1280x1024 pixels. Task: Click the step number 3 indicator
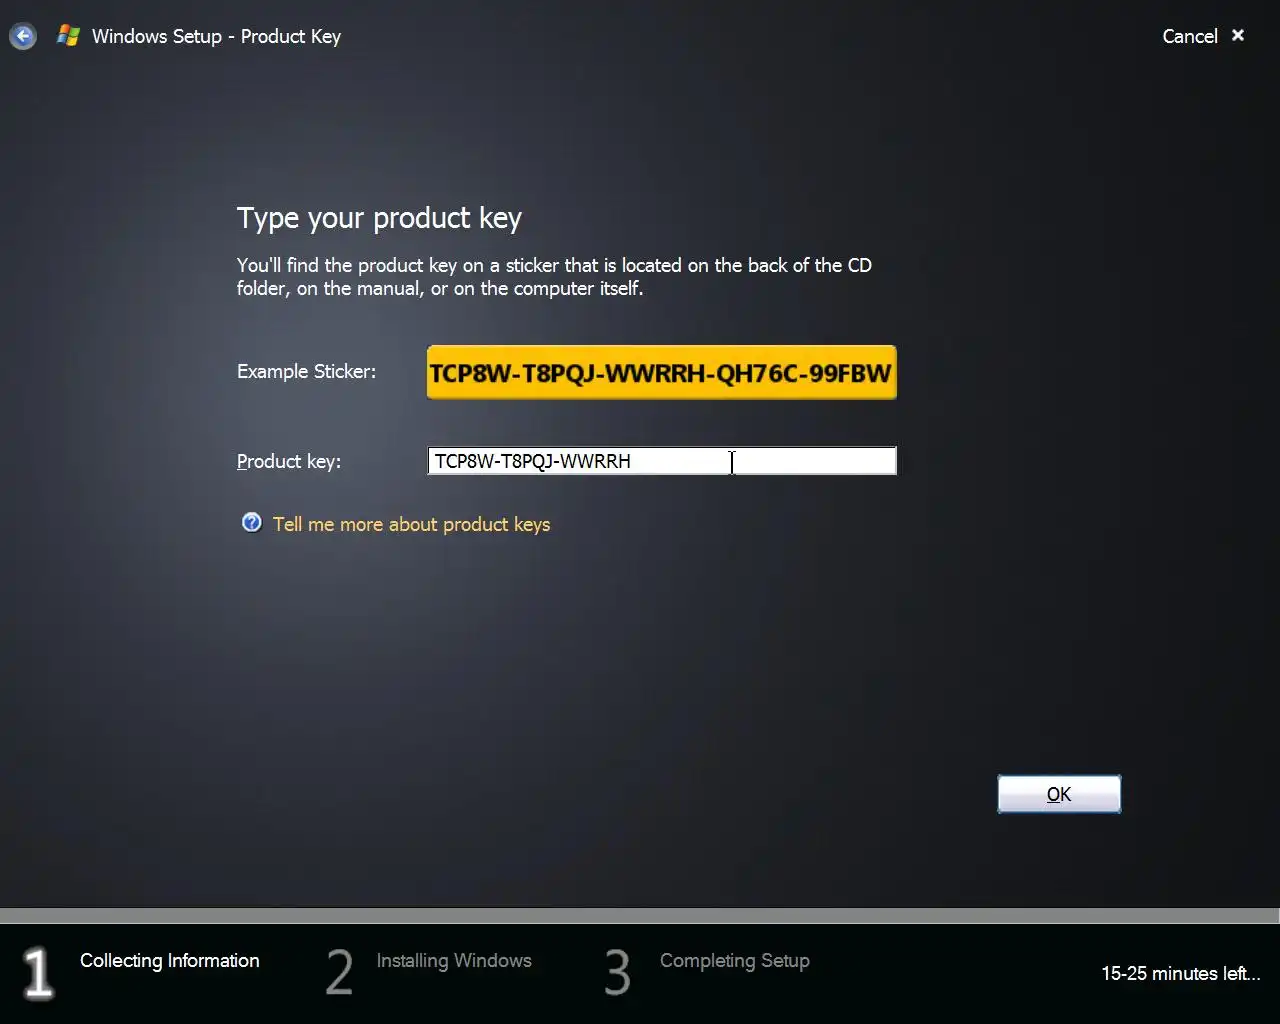pyautogui.click(x=618, y=972)
